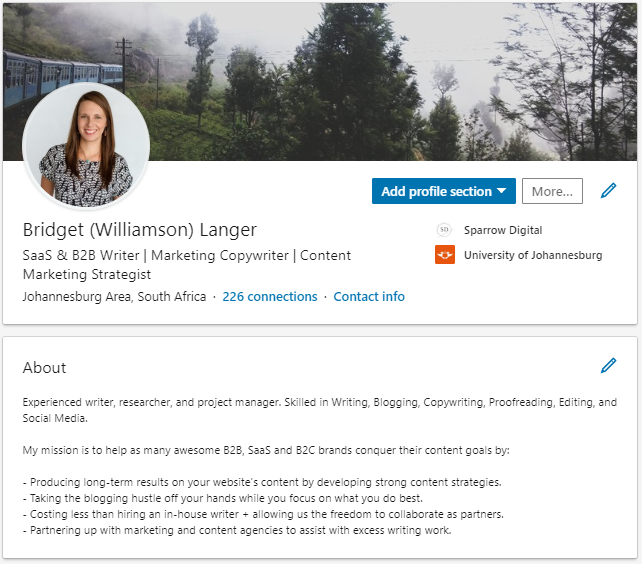Open the University of Johannesburg link

pyautogui.click(x=533, y=255)
